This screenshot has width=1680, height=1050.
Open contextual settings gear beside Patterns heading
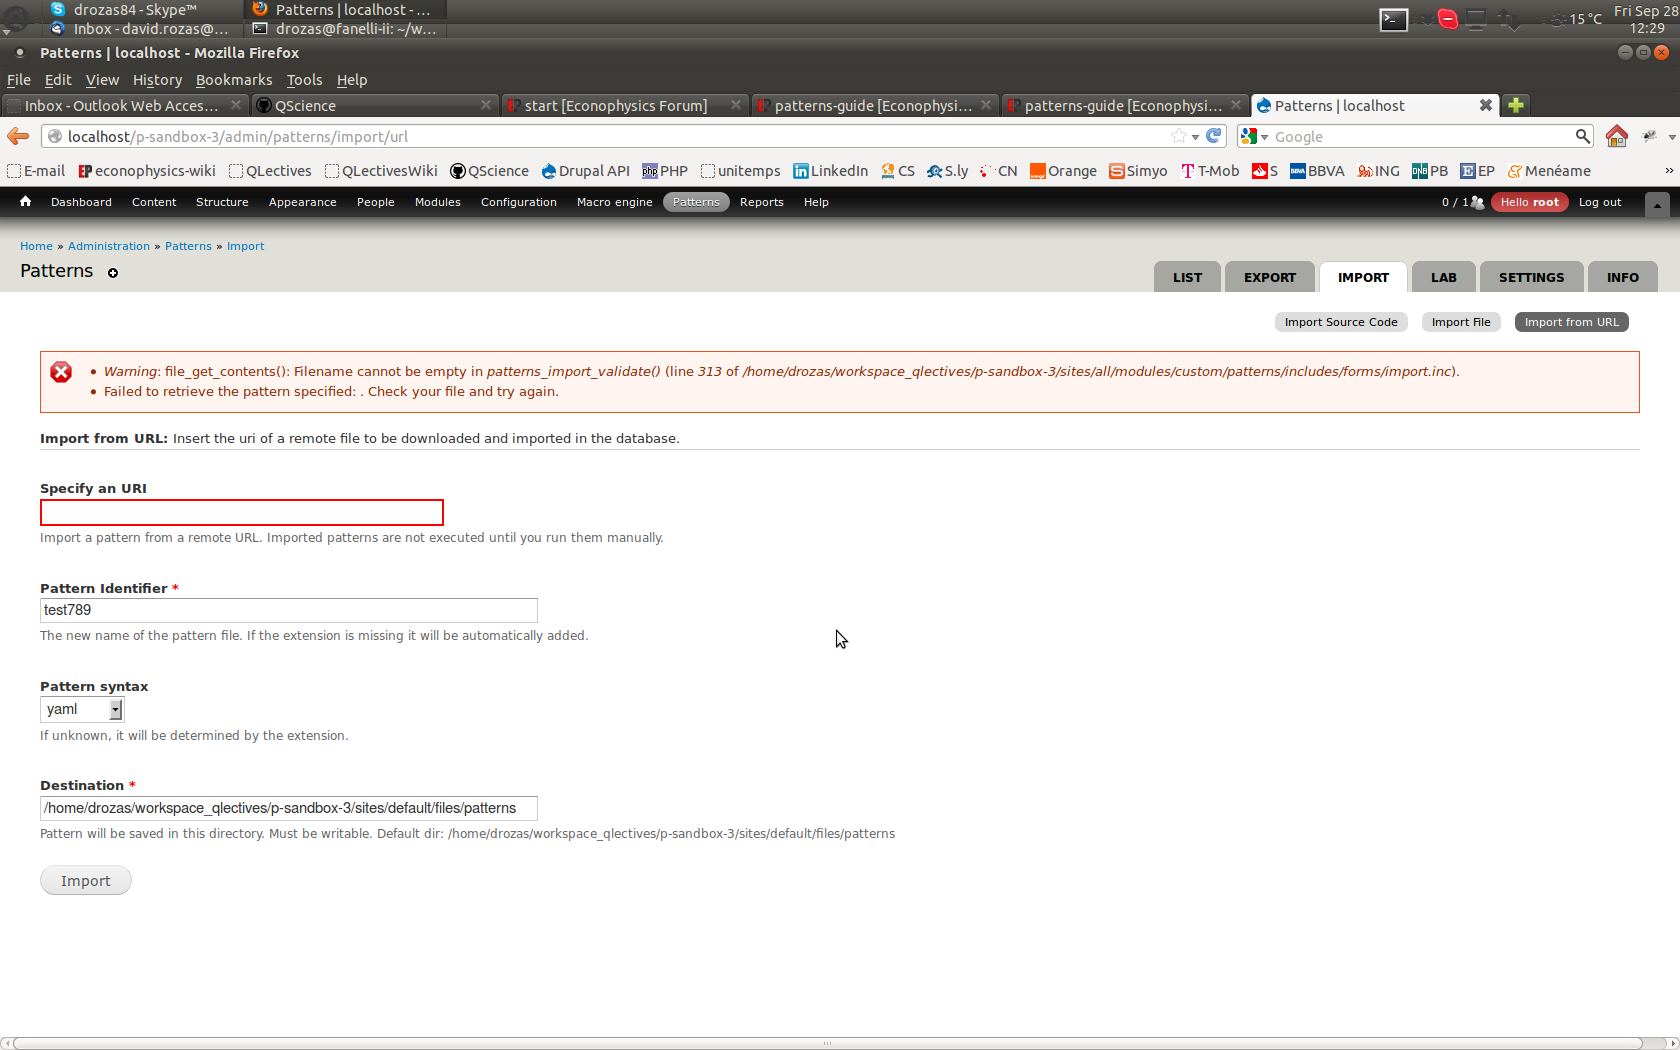pyautogui.click(x=113, y=273)
